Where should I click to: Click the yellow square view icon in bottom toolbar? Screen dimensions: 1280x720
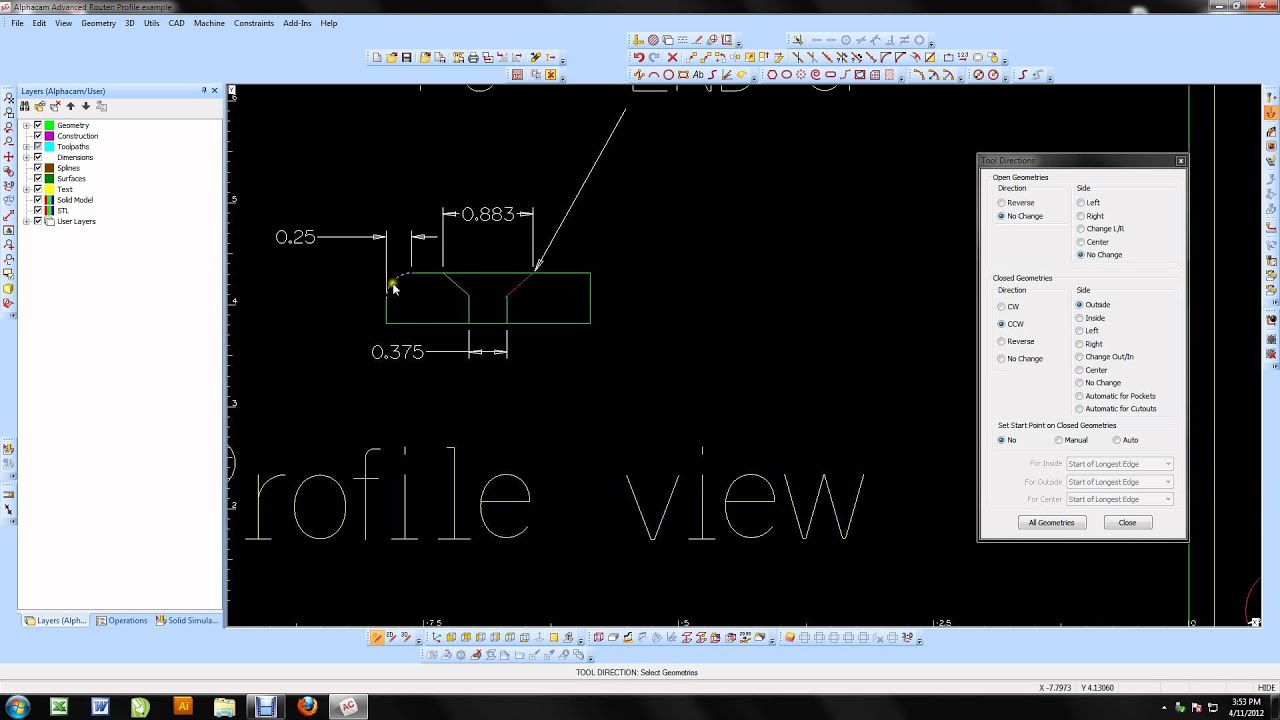click(x=554, y=637)
